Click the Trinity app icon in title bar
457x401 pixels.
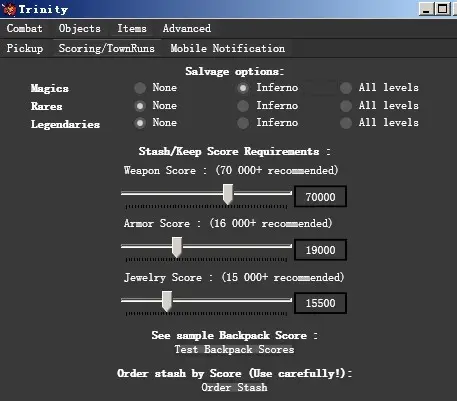coord(9,9)
